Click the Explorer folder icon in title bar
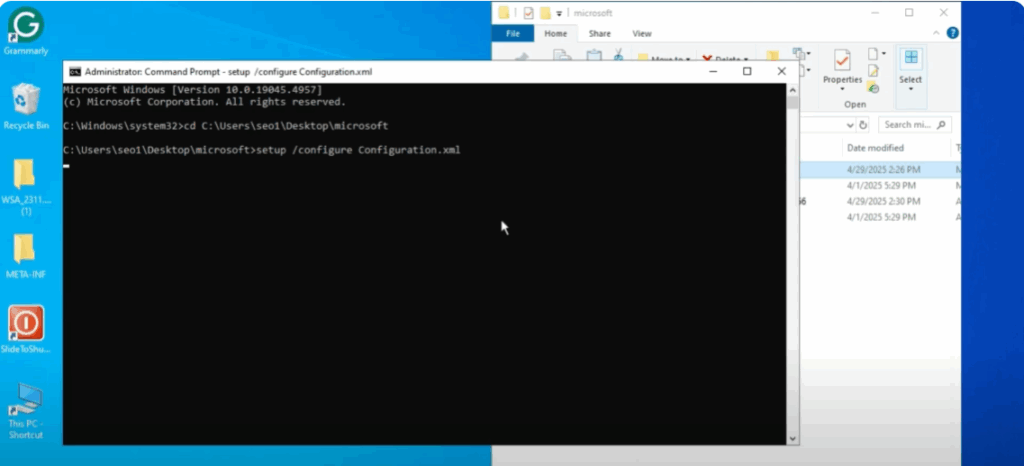 [x=504, y=13]
